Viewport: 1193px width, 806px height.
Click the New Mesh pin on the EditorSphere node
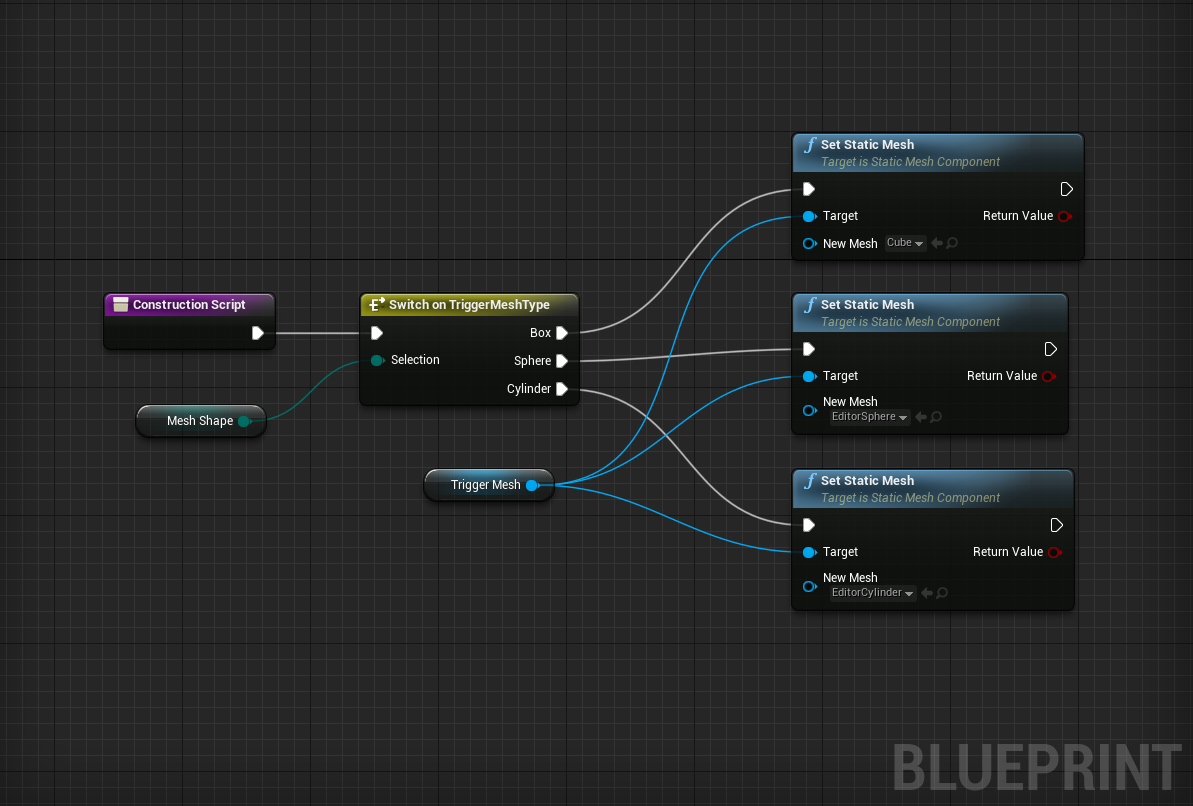click(810, 410)
